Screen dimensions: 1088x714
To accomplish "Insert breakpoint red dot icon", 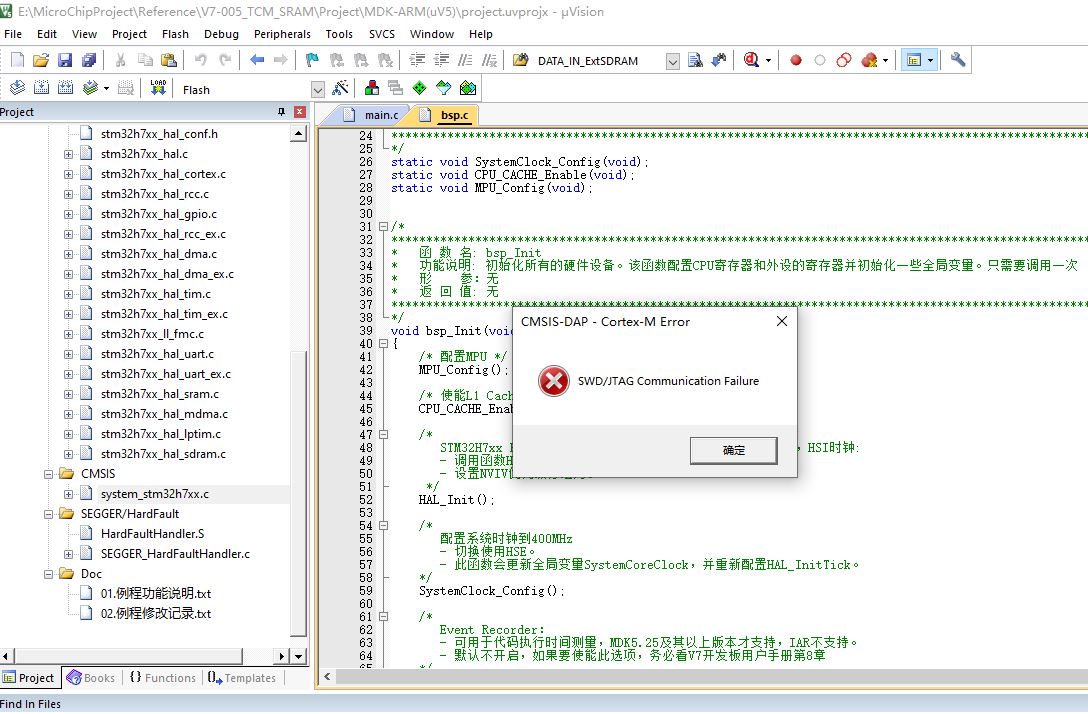I will [x=796, y=60].
